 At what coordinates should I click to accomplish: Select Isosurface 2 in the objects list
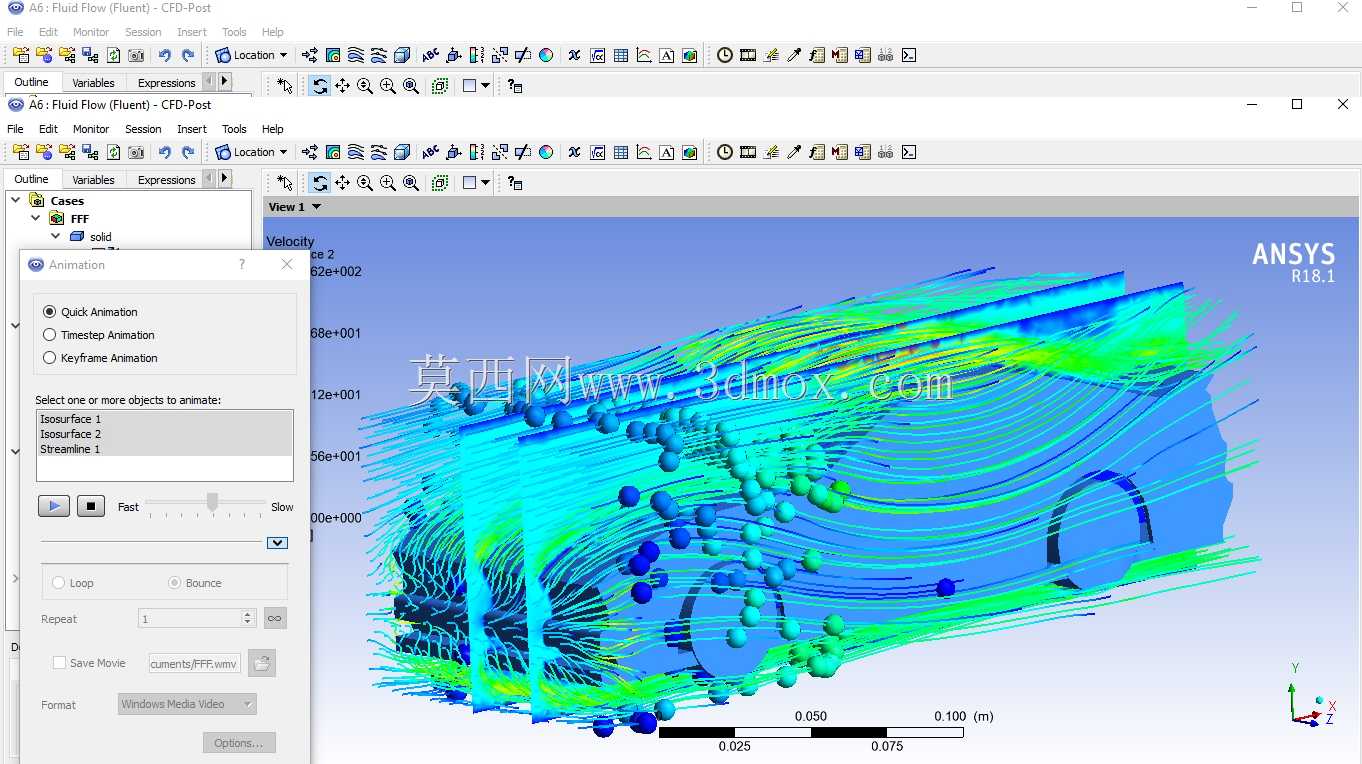click(165, 434)
